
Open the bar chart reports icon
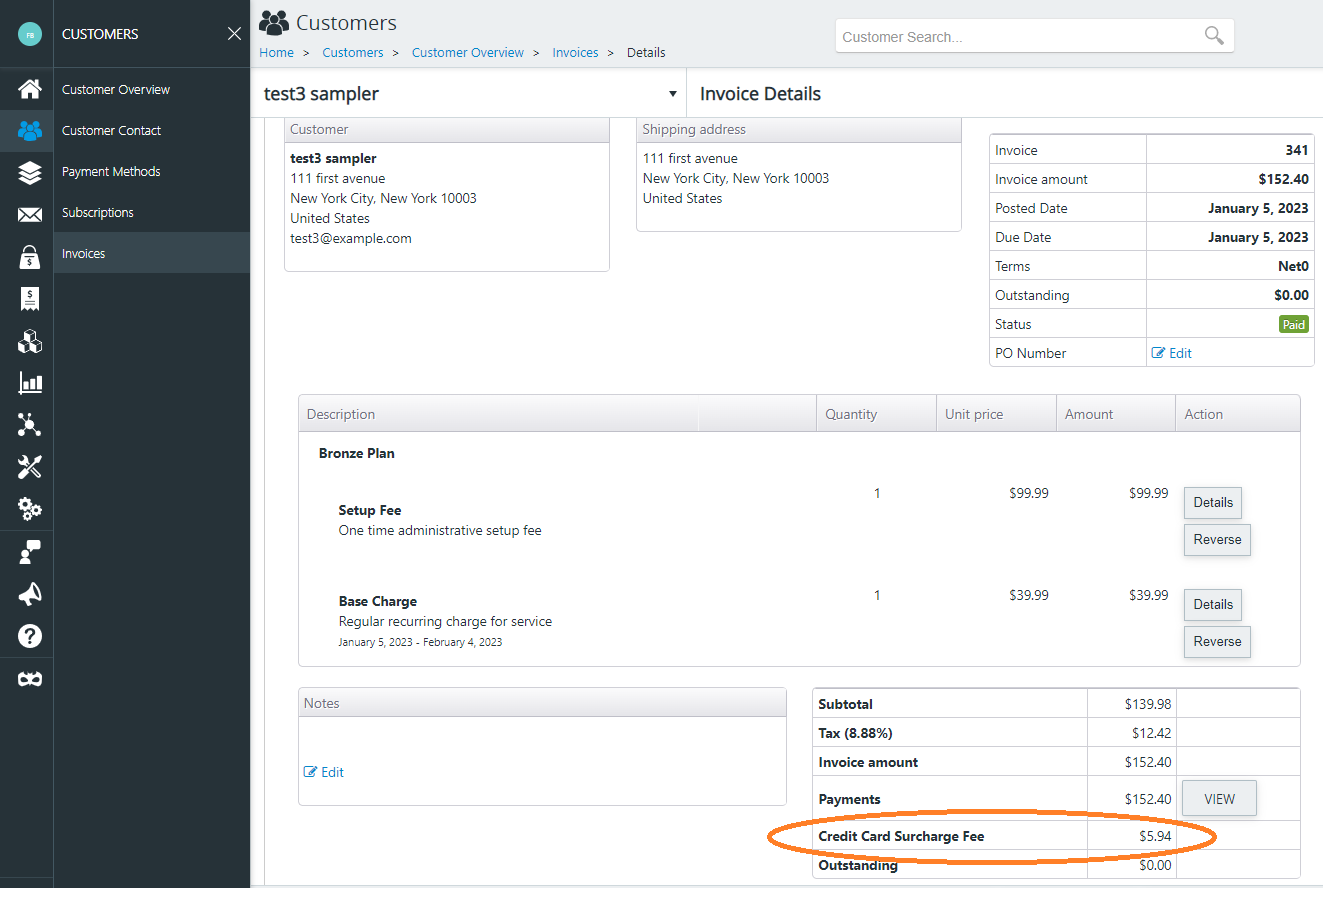click(x=30, y=383)
